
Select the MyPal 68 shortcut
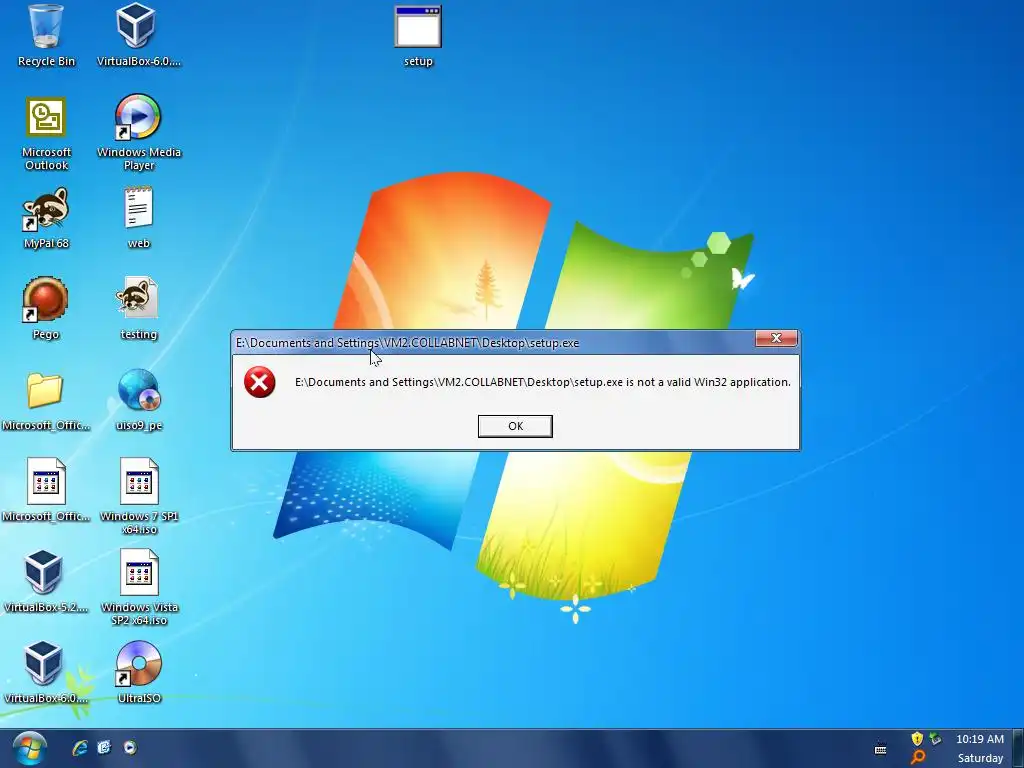tap(46, 217)
